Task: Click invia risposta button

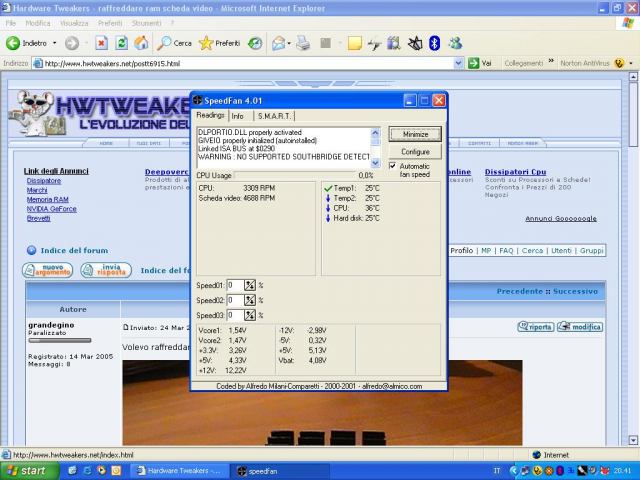Action: [106, 270]
